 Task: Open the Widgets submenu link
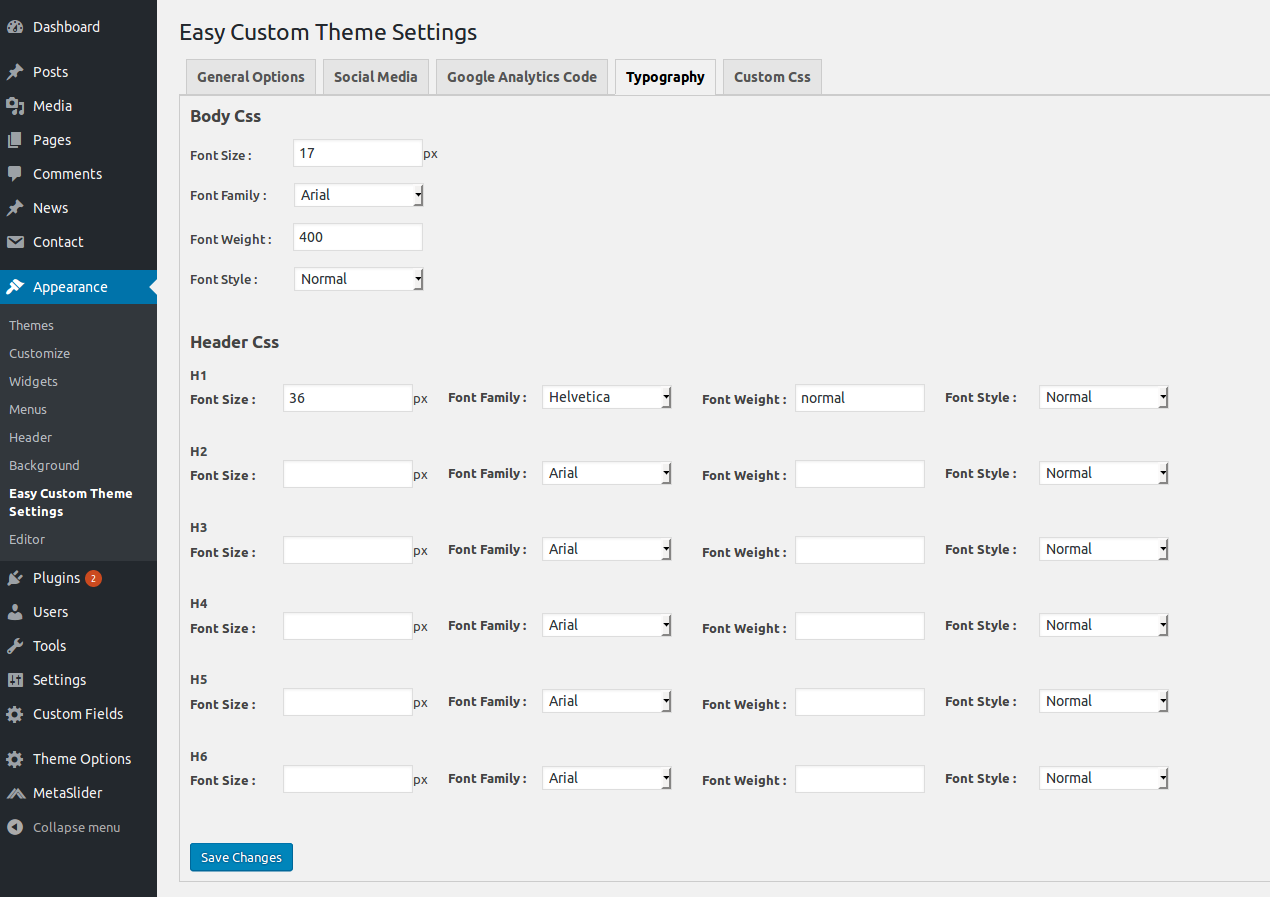coord(34,381)
